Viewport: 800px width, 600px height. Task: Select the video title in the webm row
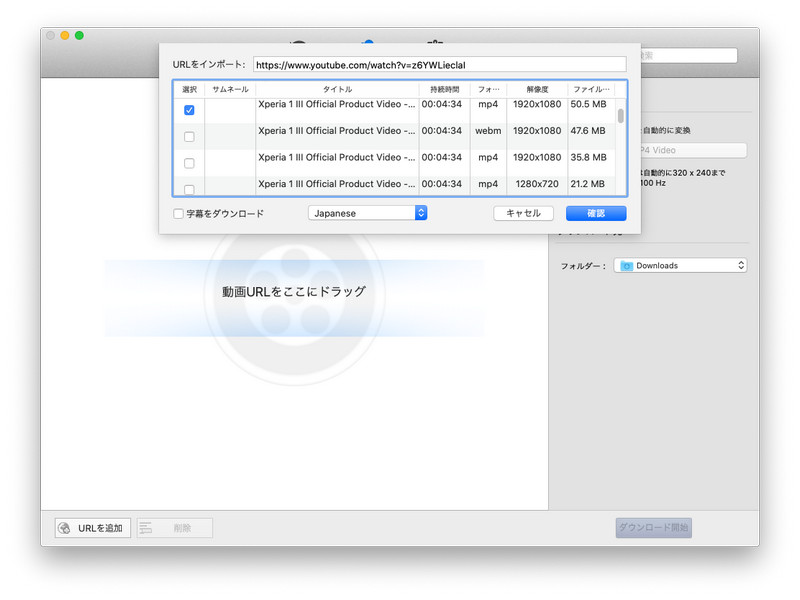click(337, 131)
